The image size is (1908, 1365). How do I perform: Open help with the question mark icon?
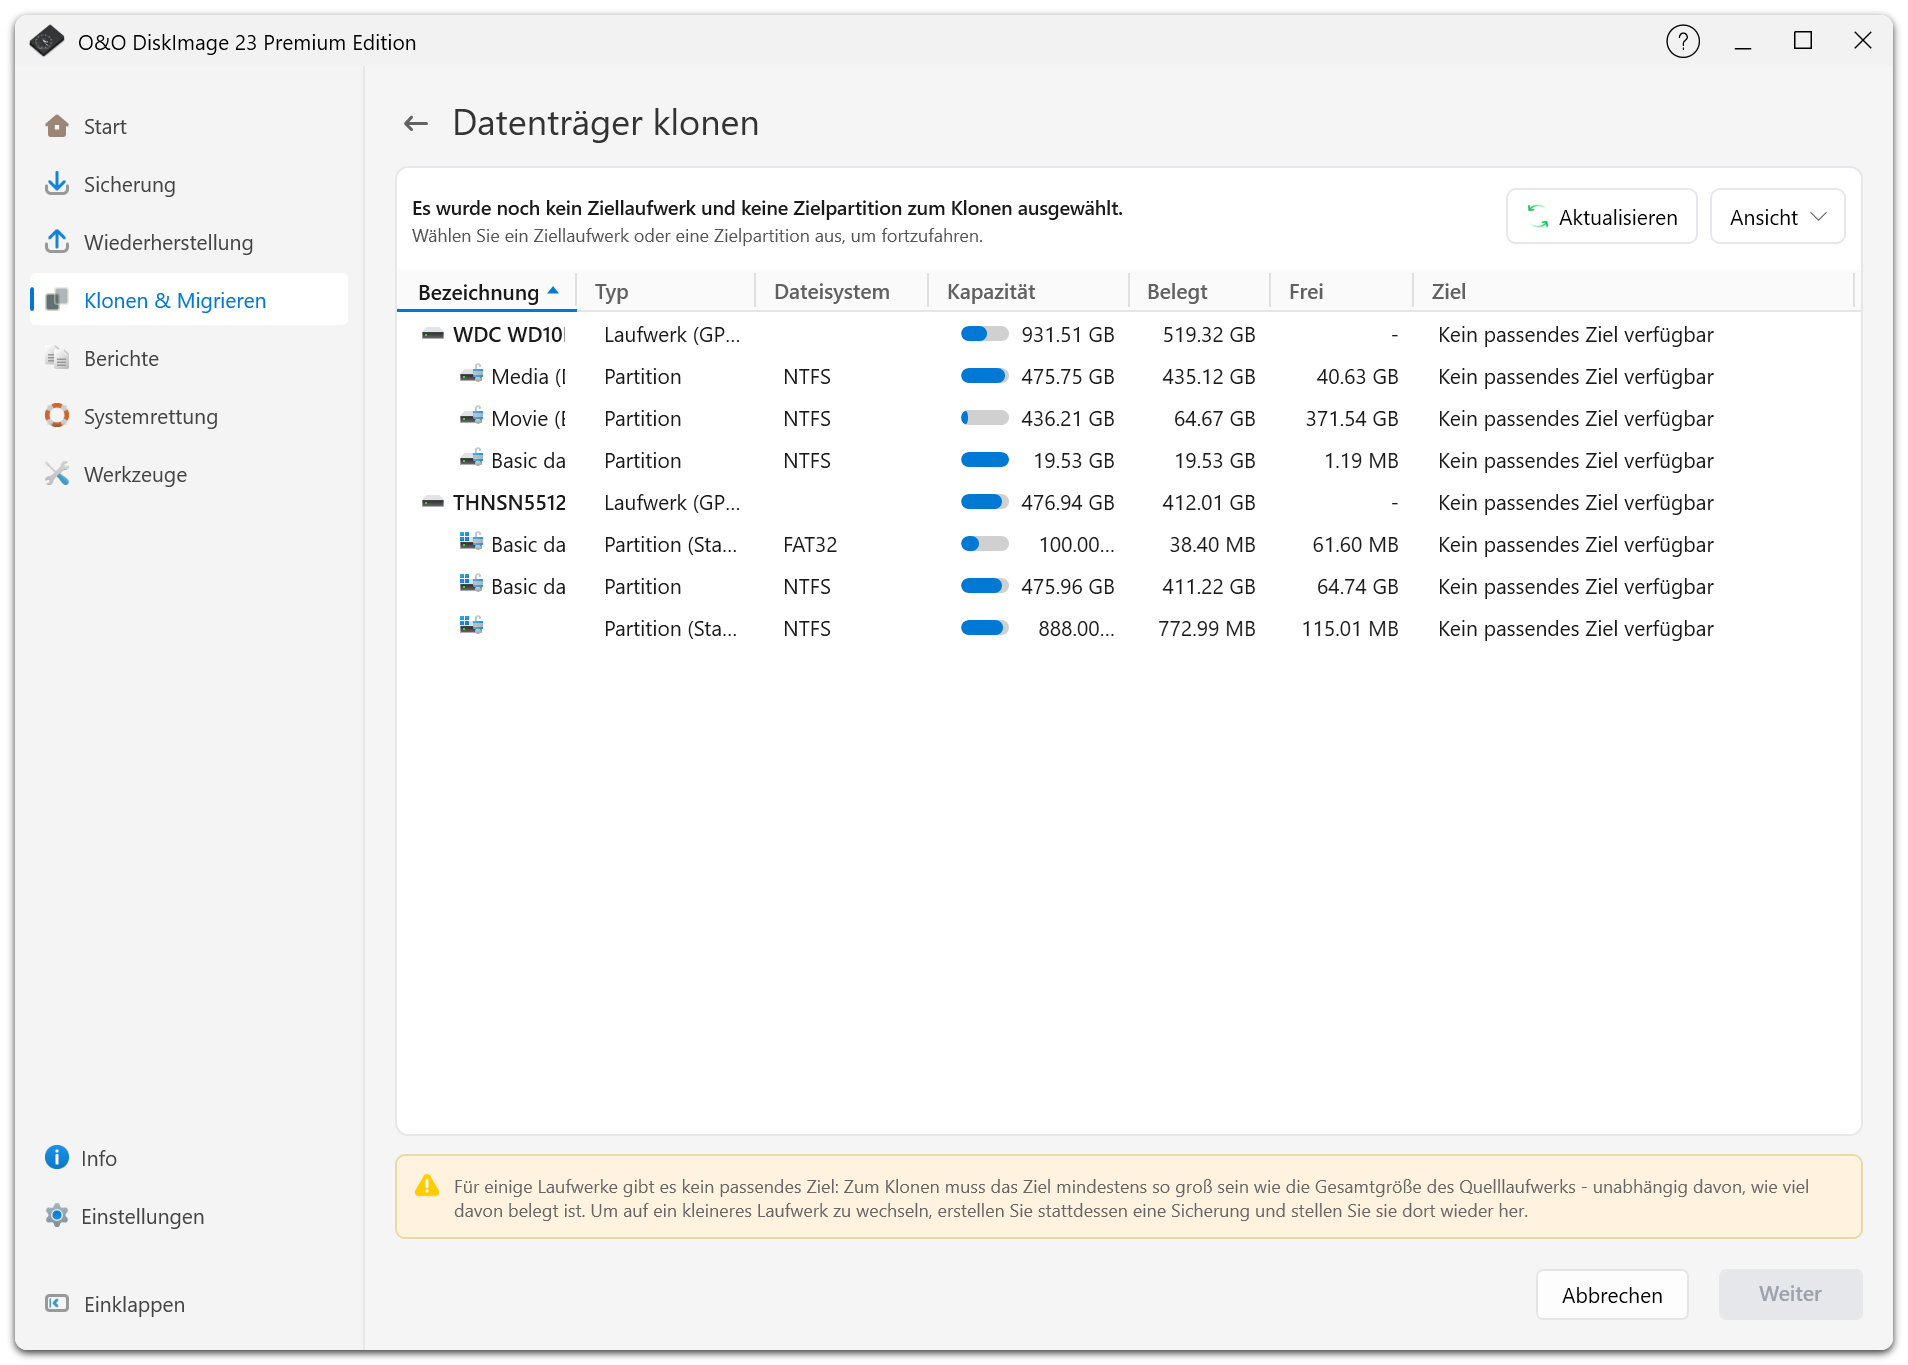click(x=1683, y=41)
